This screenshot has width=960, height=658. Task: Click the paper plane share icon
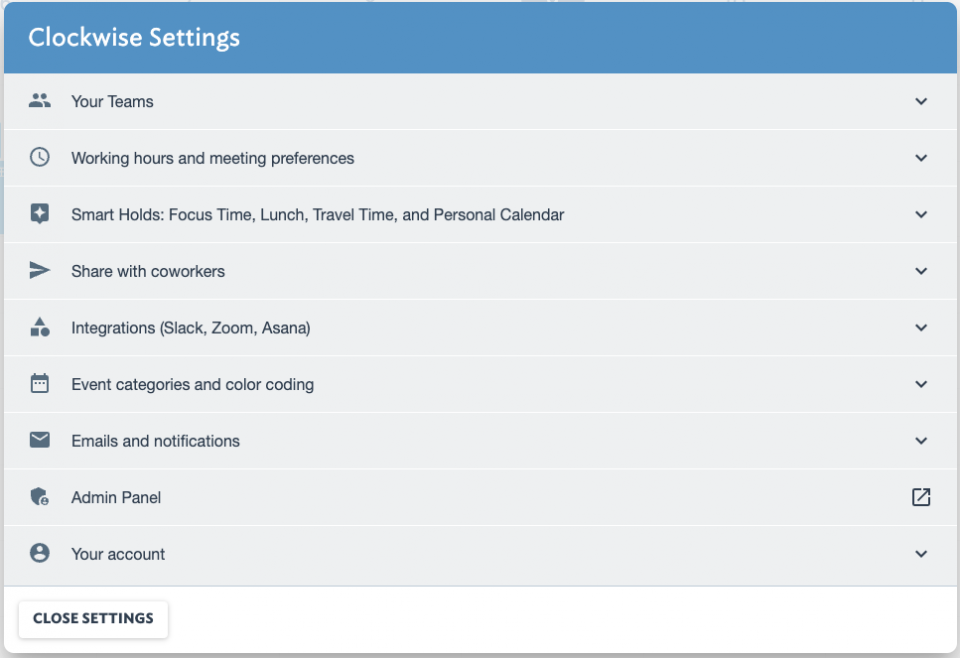(40, 271)
